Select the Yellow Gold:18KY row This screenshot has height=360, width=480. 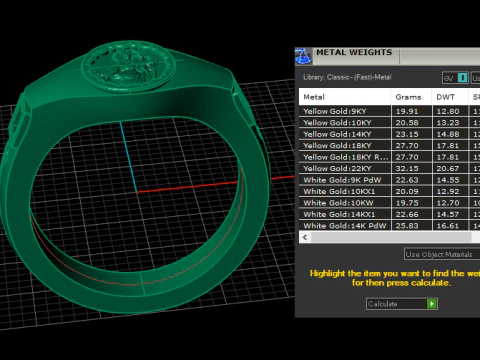pyautogui.click(x=389, y=146)
